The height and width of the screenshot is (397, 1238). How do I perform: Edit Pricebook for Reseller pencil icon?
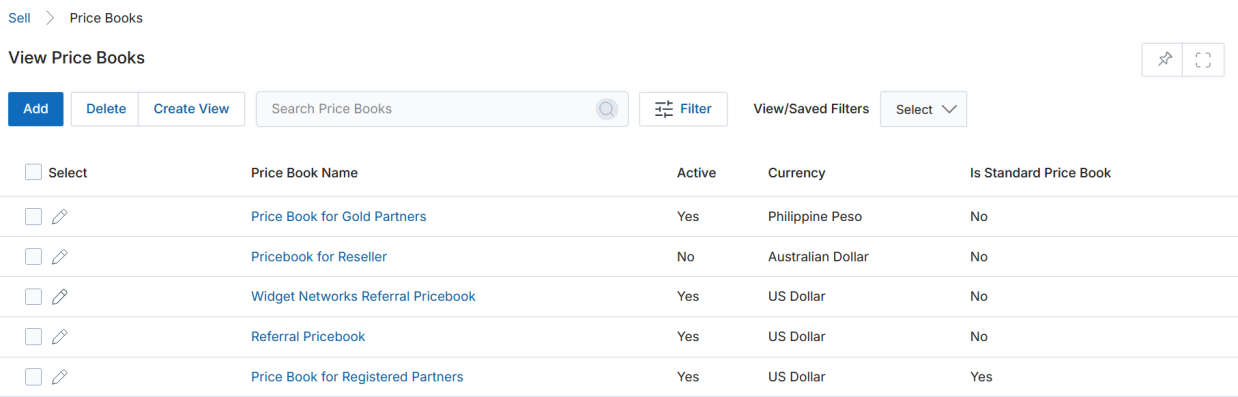point(60,257)
